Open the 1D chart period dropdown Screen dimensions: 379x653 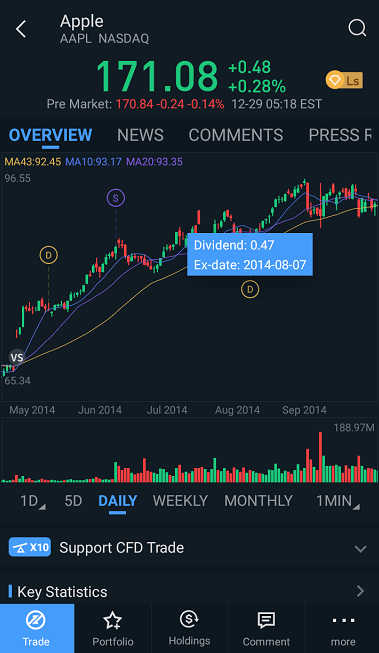pyautogui.click(x=33, y=501)
